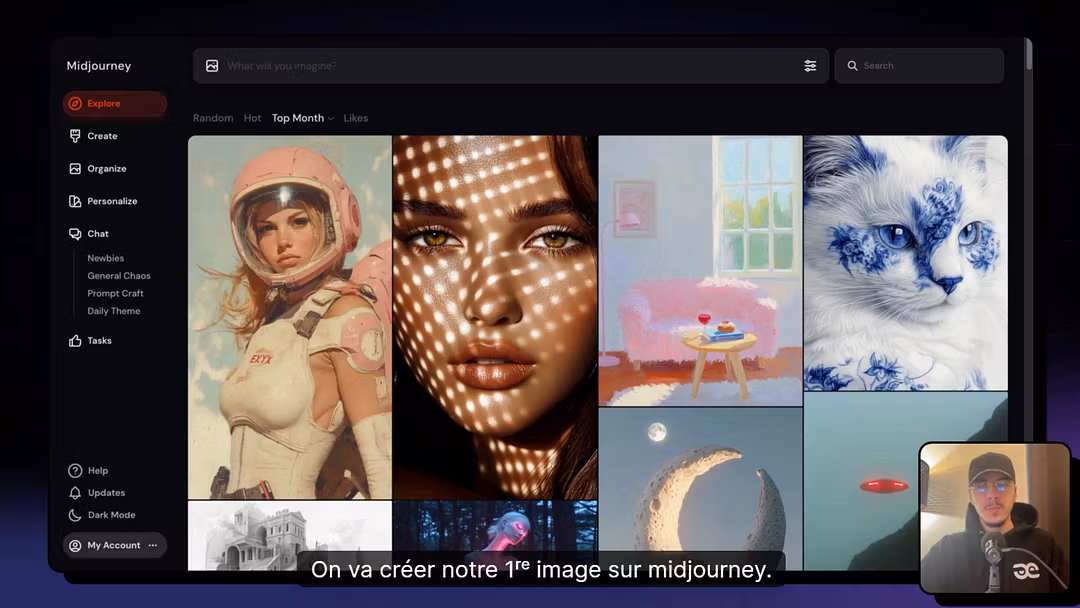The image size is (1080, 608).
Task: Click the Personalize icon in sidebar
Action: tap(75, 201)
